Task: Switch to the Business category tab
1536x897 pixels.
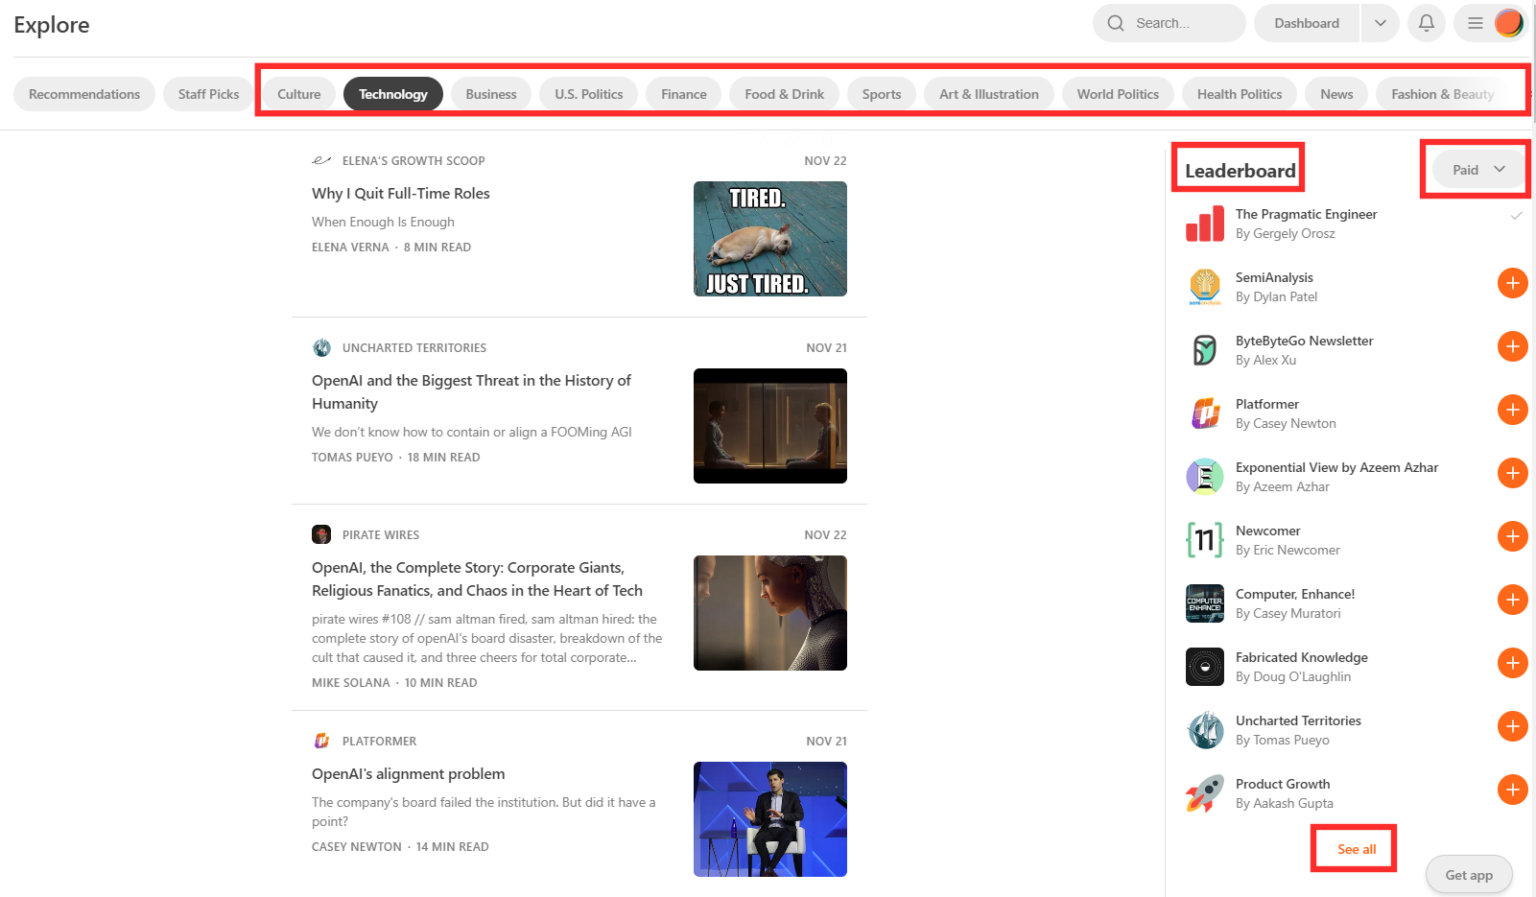Action: (491, 94)
